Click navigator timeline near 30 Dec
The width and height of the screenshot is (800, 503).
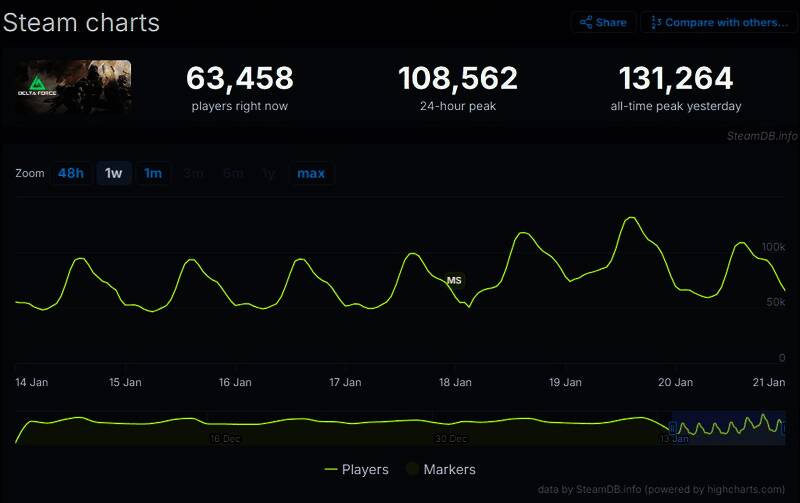click(451, 428)
